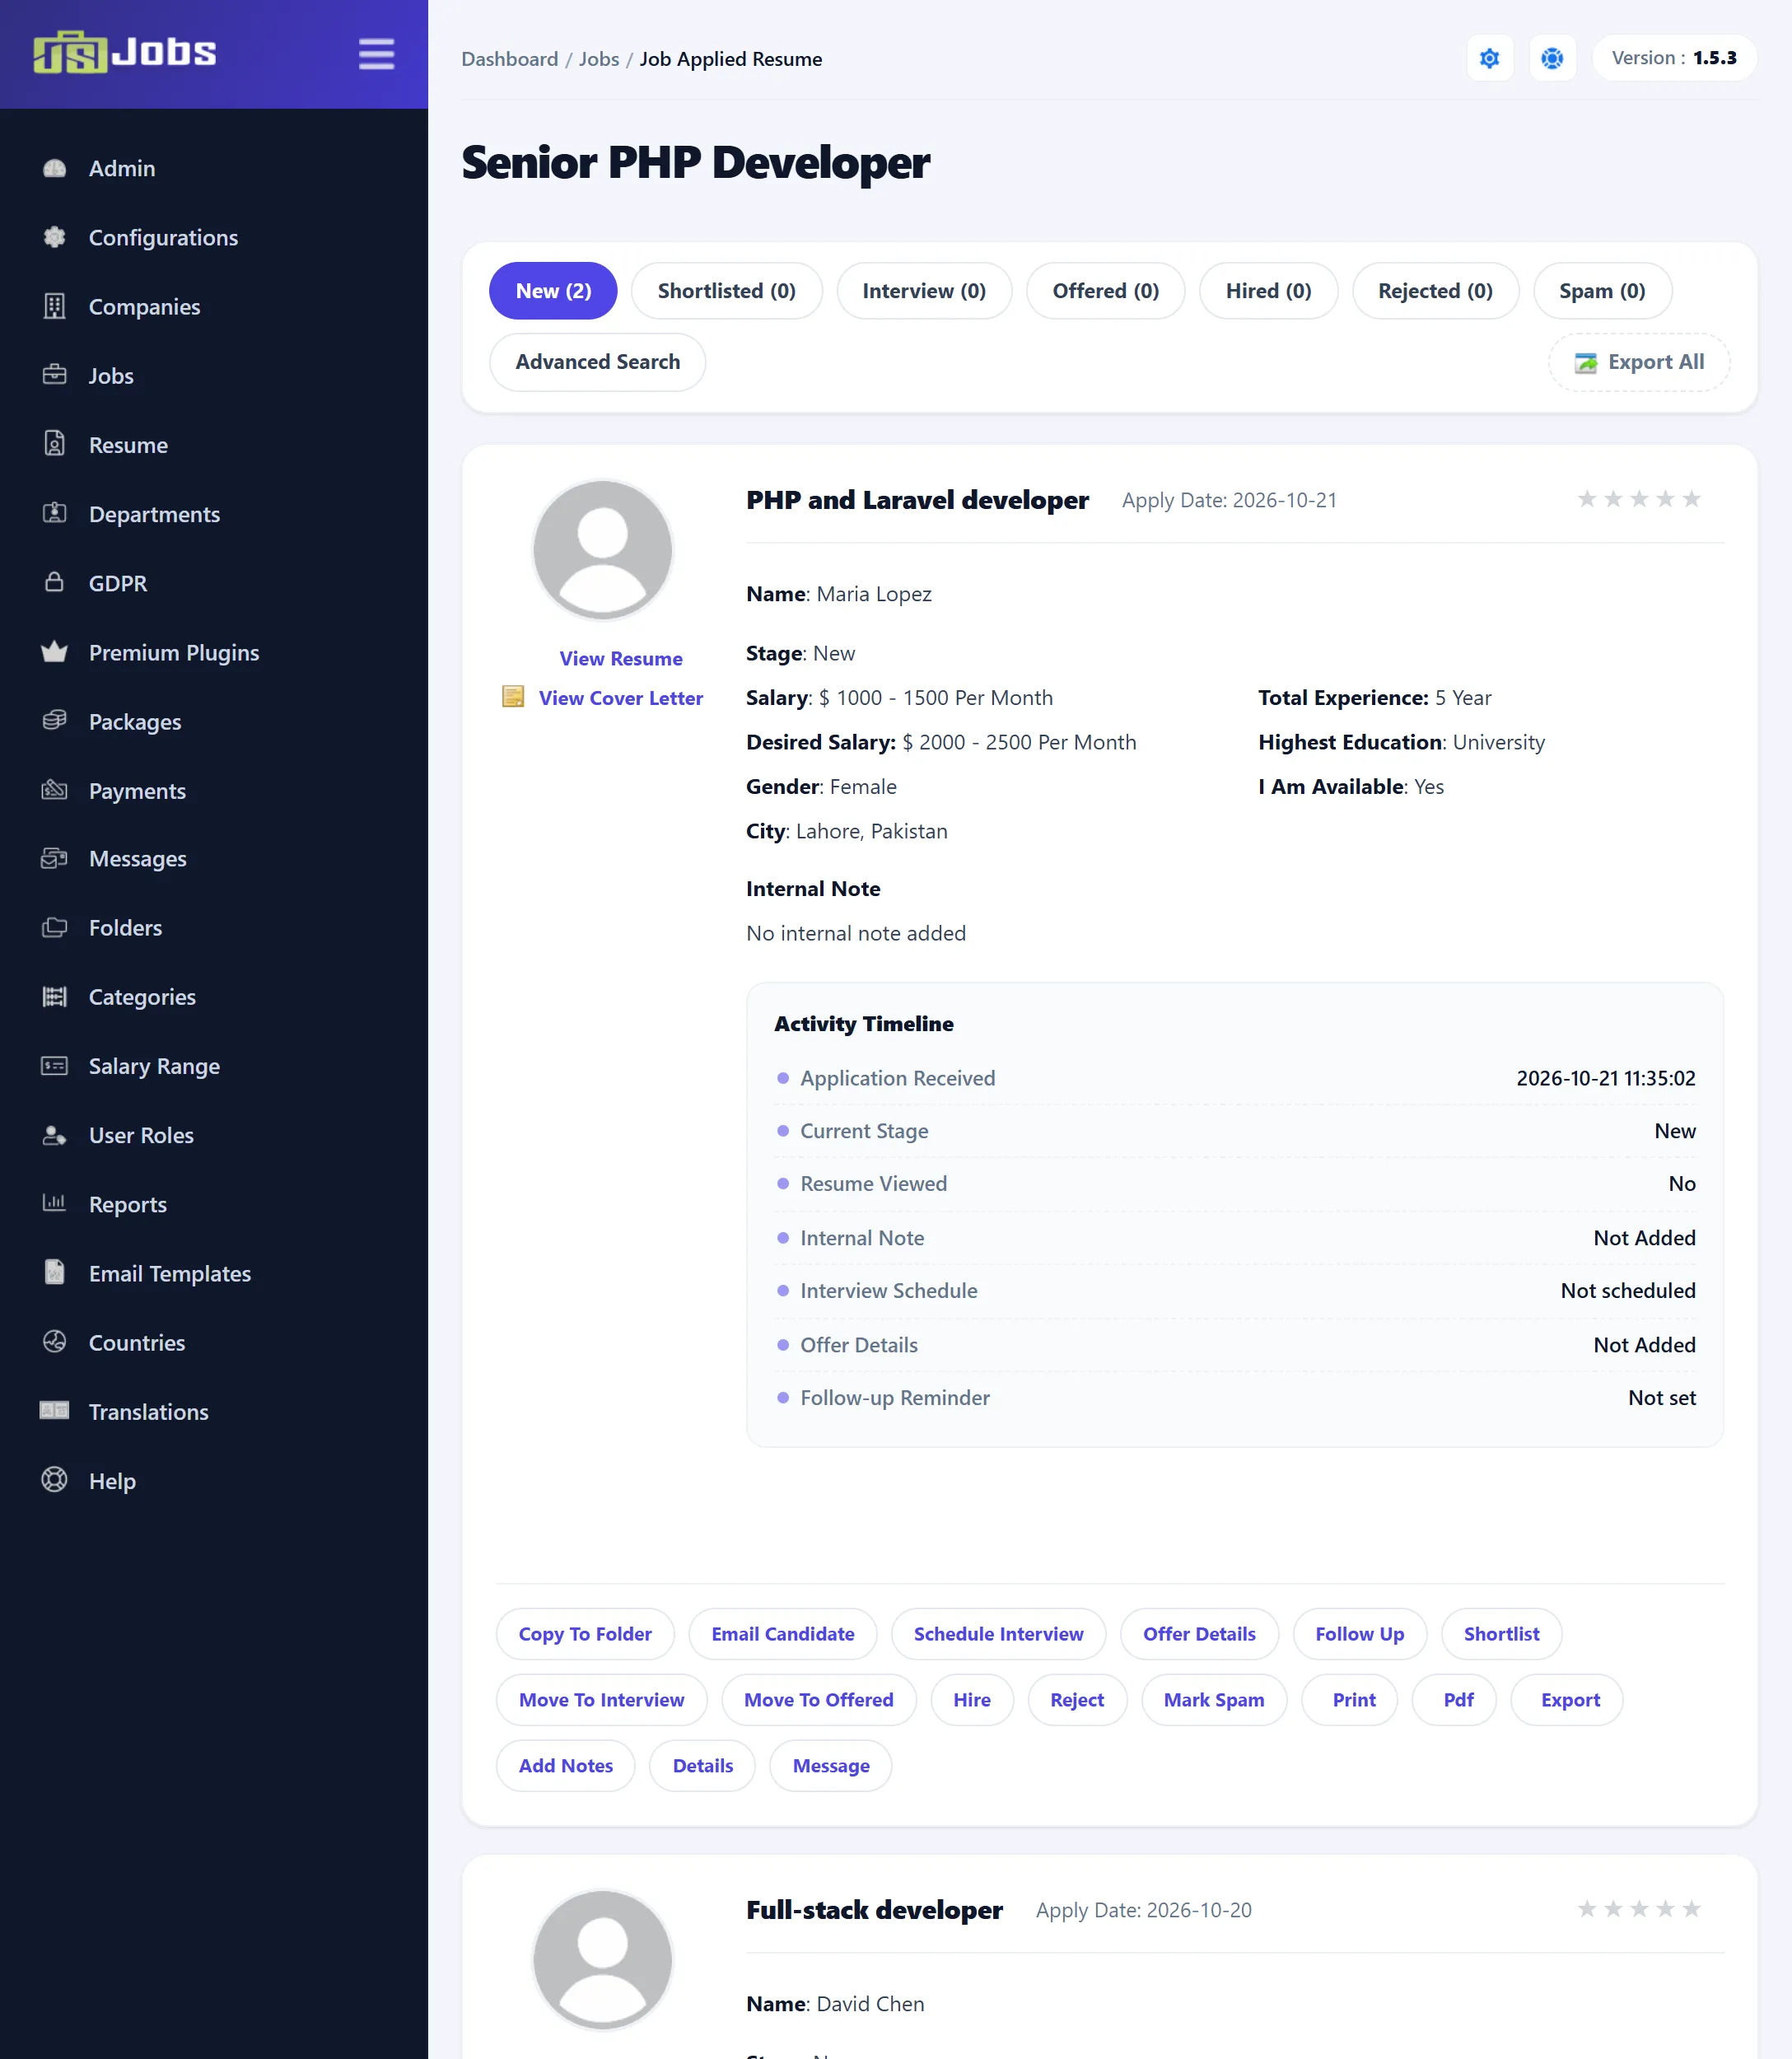Open the Rejected (0) tab
This screenshot has width=1792, height=2059.
[x=1435, y=291]
